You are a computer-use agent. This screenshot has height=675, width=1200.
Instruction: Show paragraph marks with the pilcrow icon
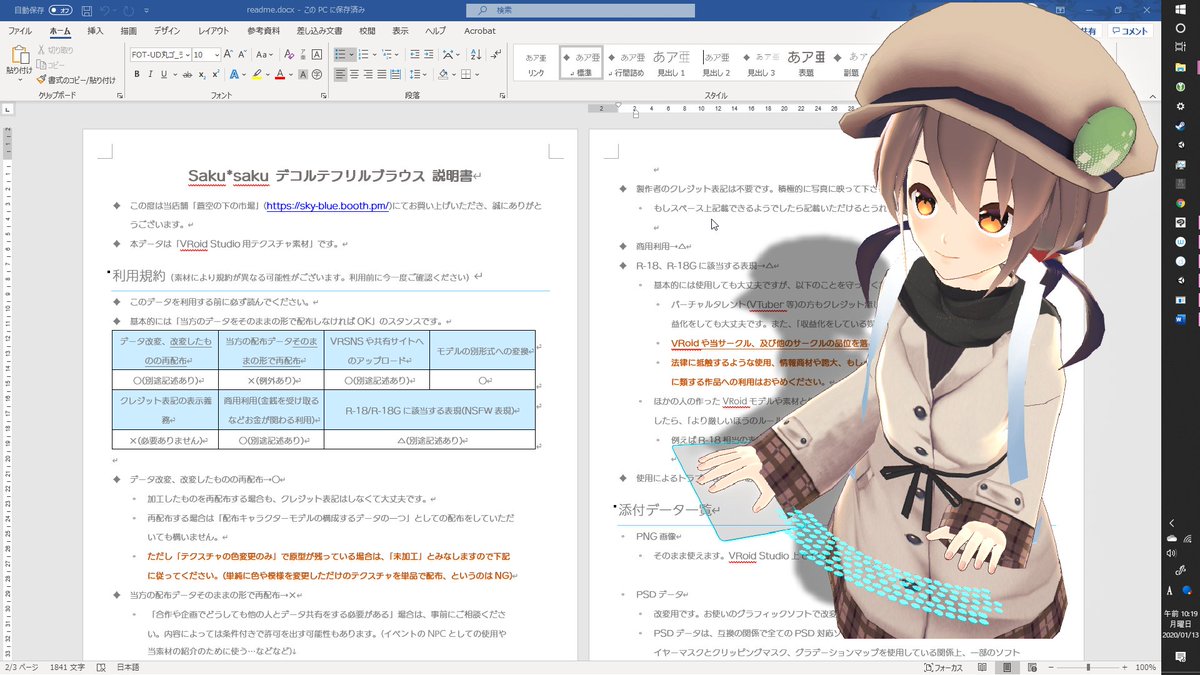[x=496, y=54]
